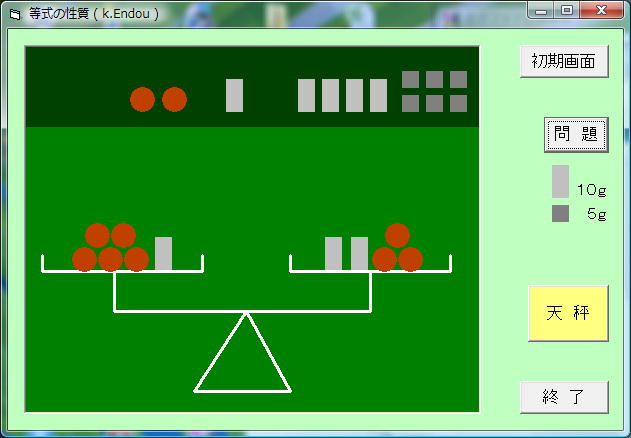
Task: Click the 10g legend label
Action: click(x=592, y=190)
